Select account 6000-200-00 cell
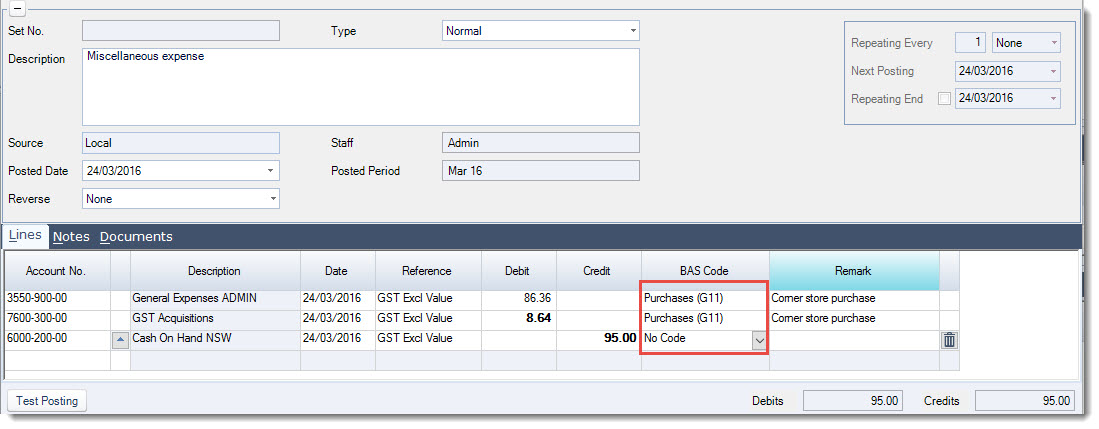1099x429 pixels. point(57,339)
